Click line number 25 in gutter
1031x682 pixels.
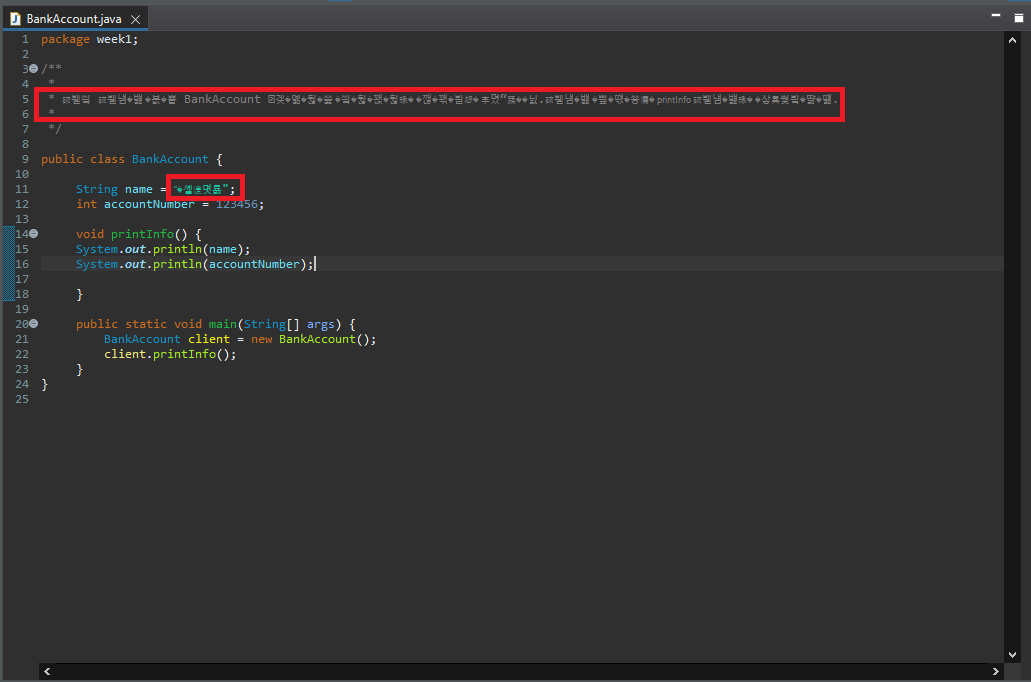click(x=22, y=399)
